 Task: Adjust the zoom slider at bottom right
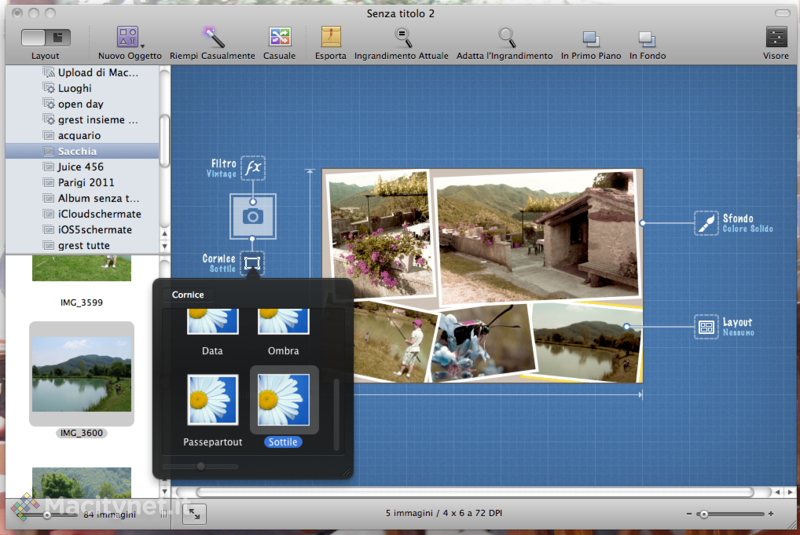[704, 514]
